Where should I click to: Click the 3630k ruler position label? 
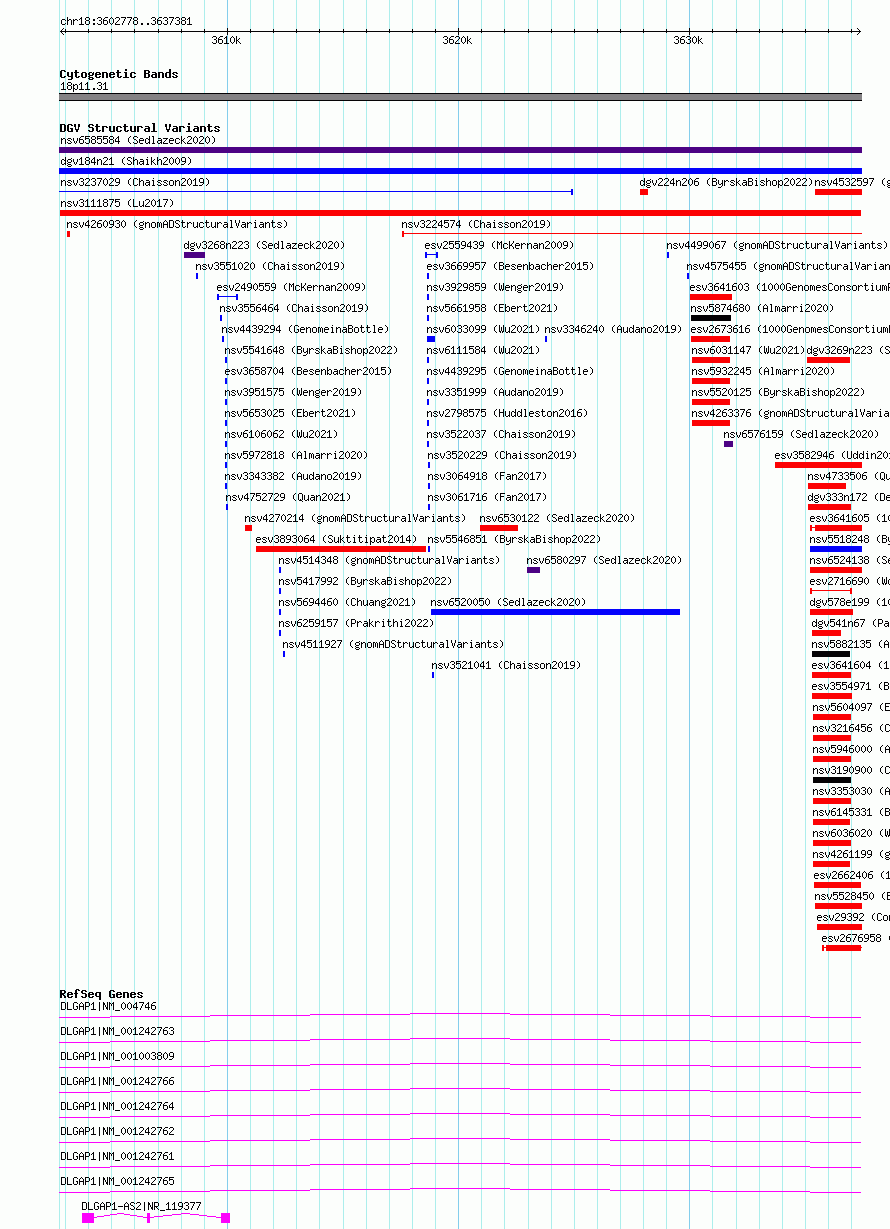coord(688,40)
